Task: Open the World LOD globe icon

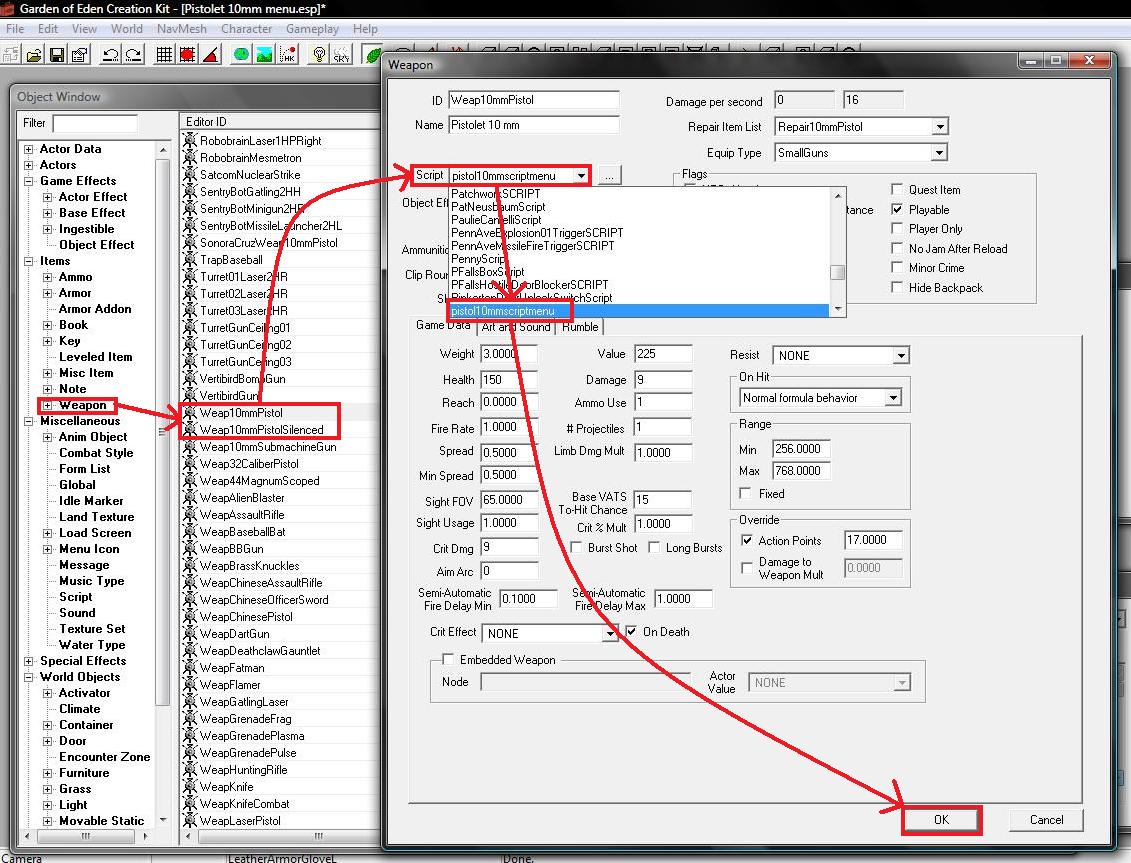Action: pos(241,54)
